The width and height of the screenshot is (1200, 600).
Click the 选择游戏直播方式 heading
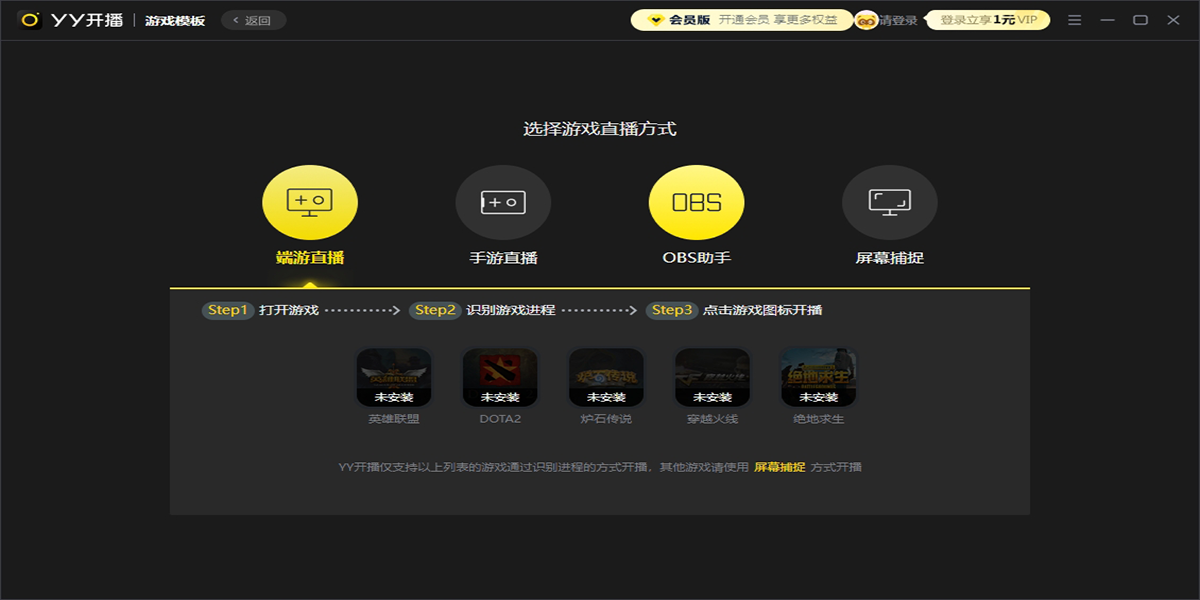coord(600,129)
